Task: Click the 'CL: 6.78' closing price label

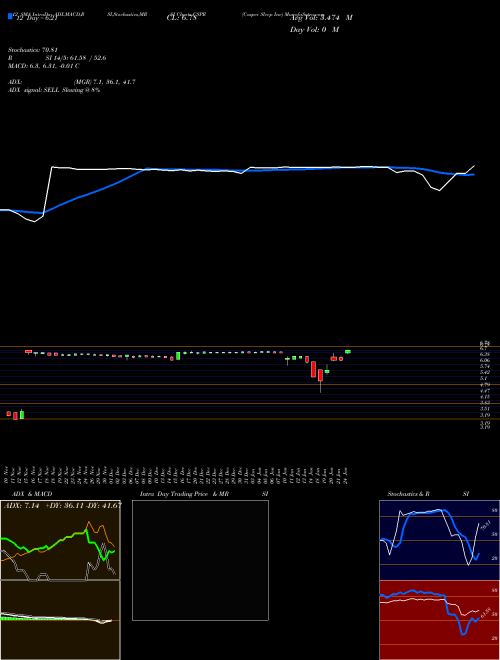Action: click(182, 18)
